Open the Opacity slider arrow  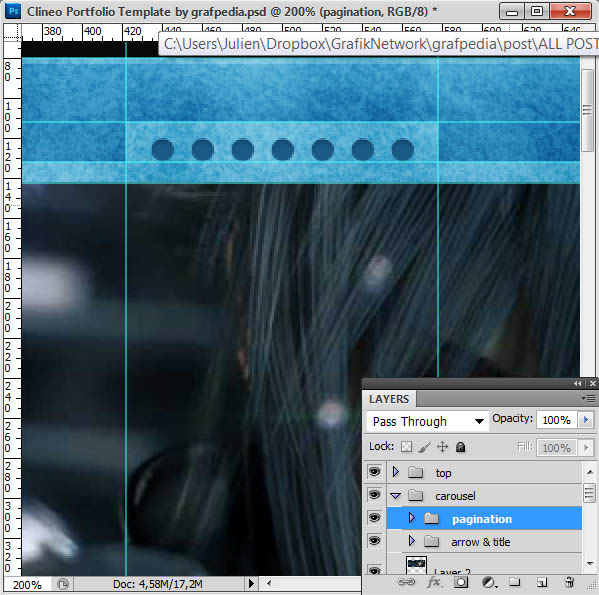click(x=586, y=420)
